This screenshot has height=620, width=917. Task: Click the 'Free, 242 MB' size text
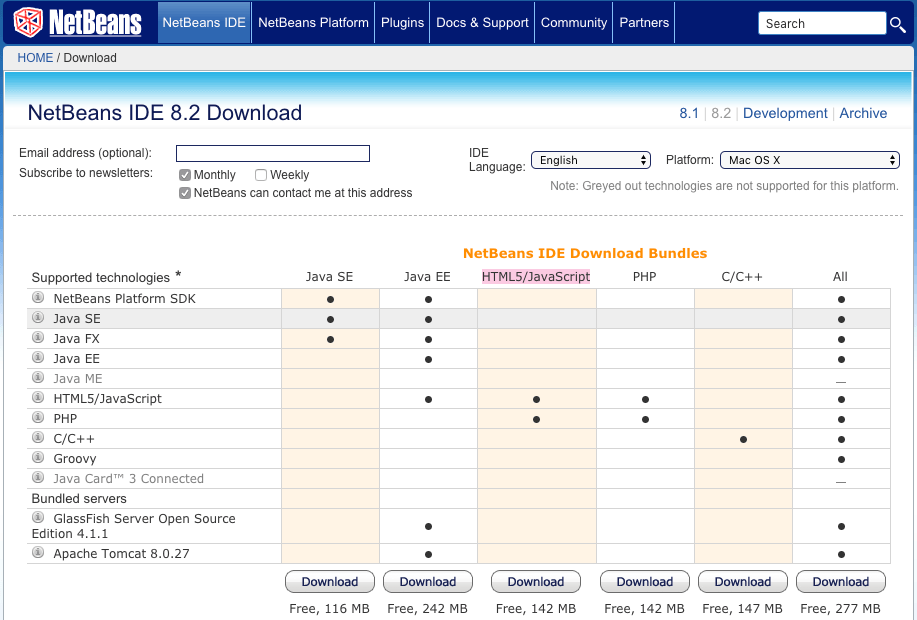click(x=428, y=609)
